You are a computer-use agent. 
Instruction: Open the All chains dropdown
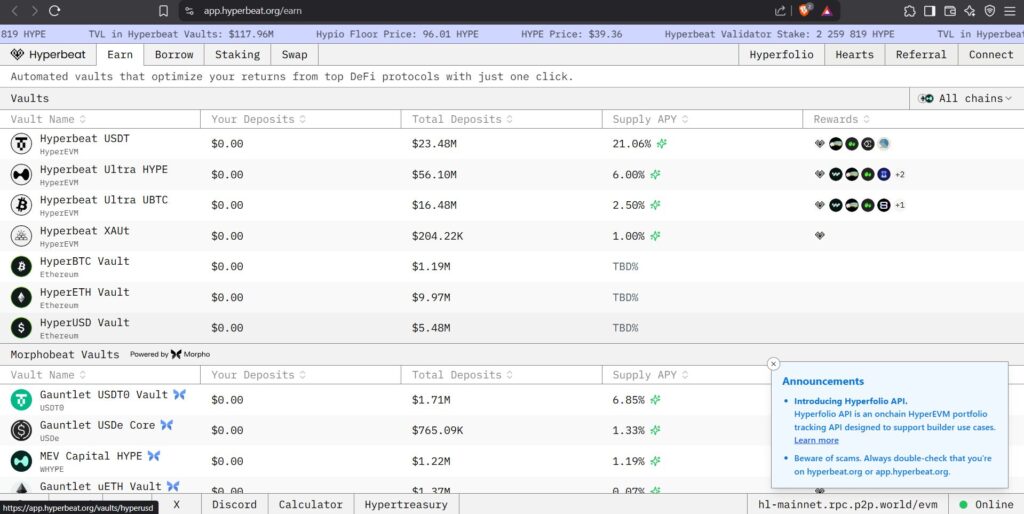point(966,99)
